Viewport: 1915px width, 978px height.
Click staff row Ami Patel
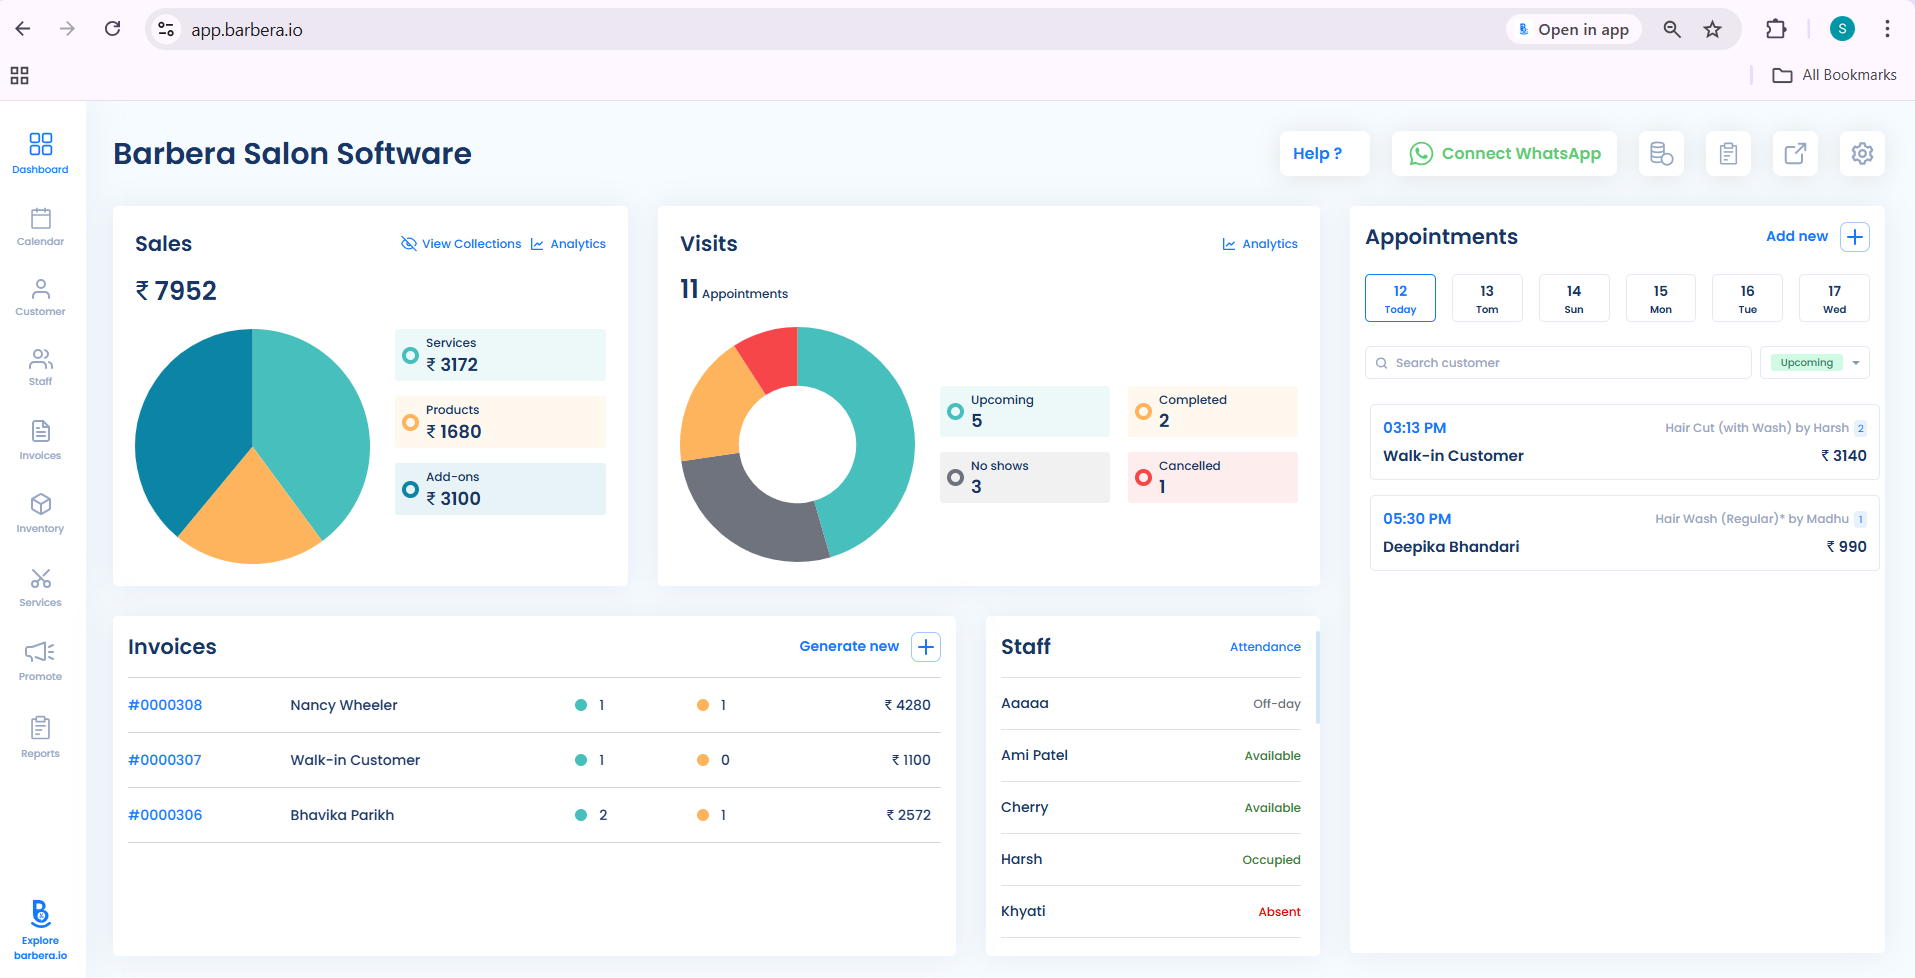pos(1151,755)
